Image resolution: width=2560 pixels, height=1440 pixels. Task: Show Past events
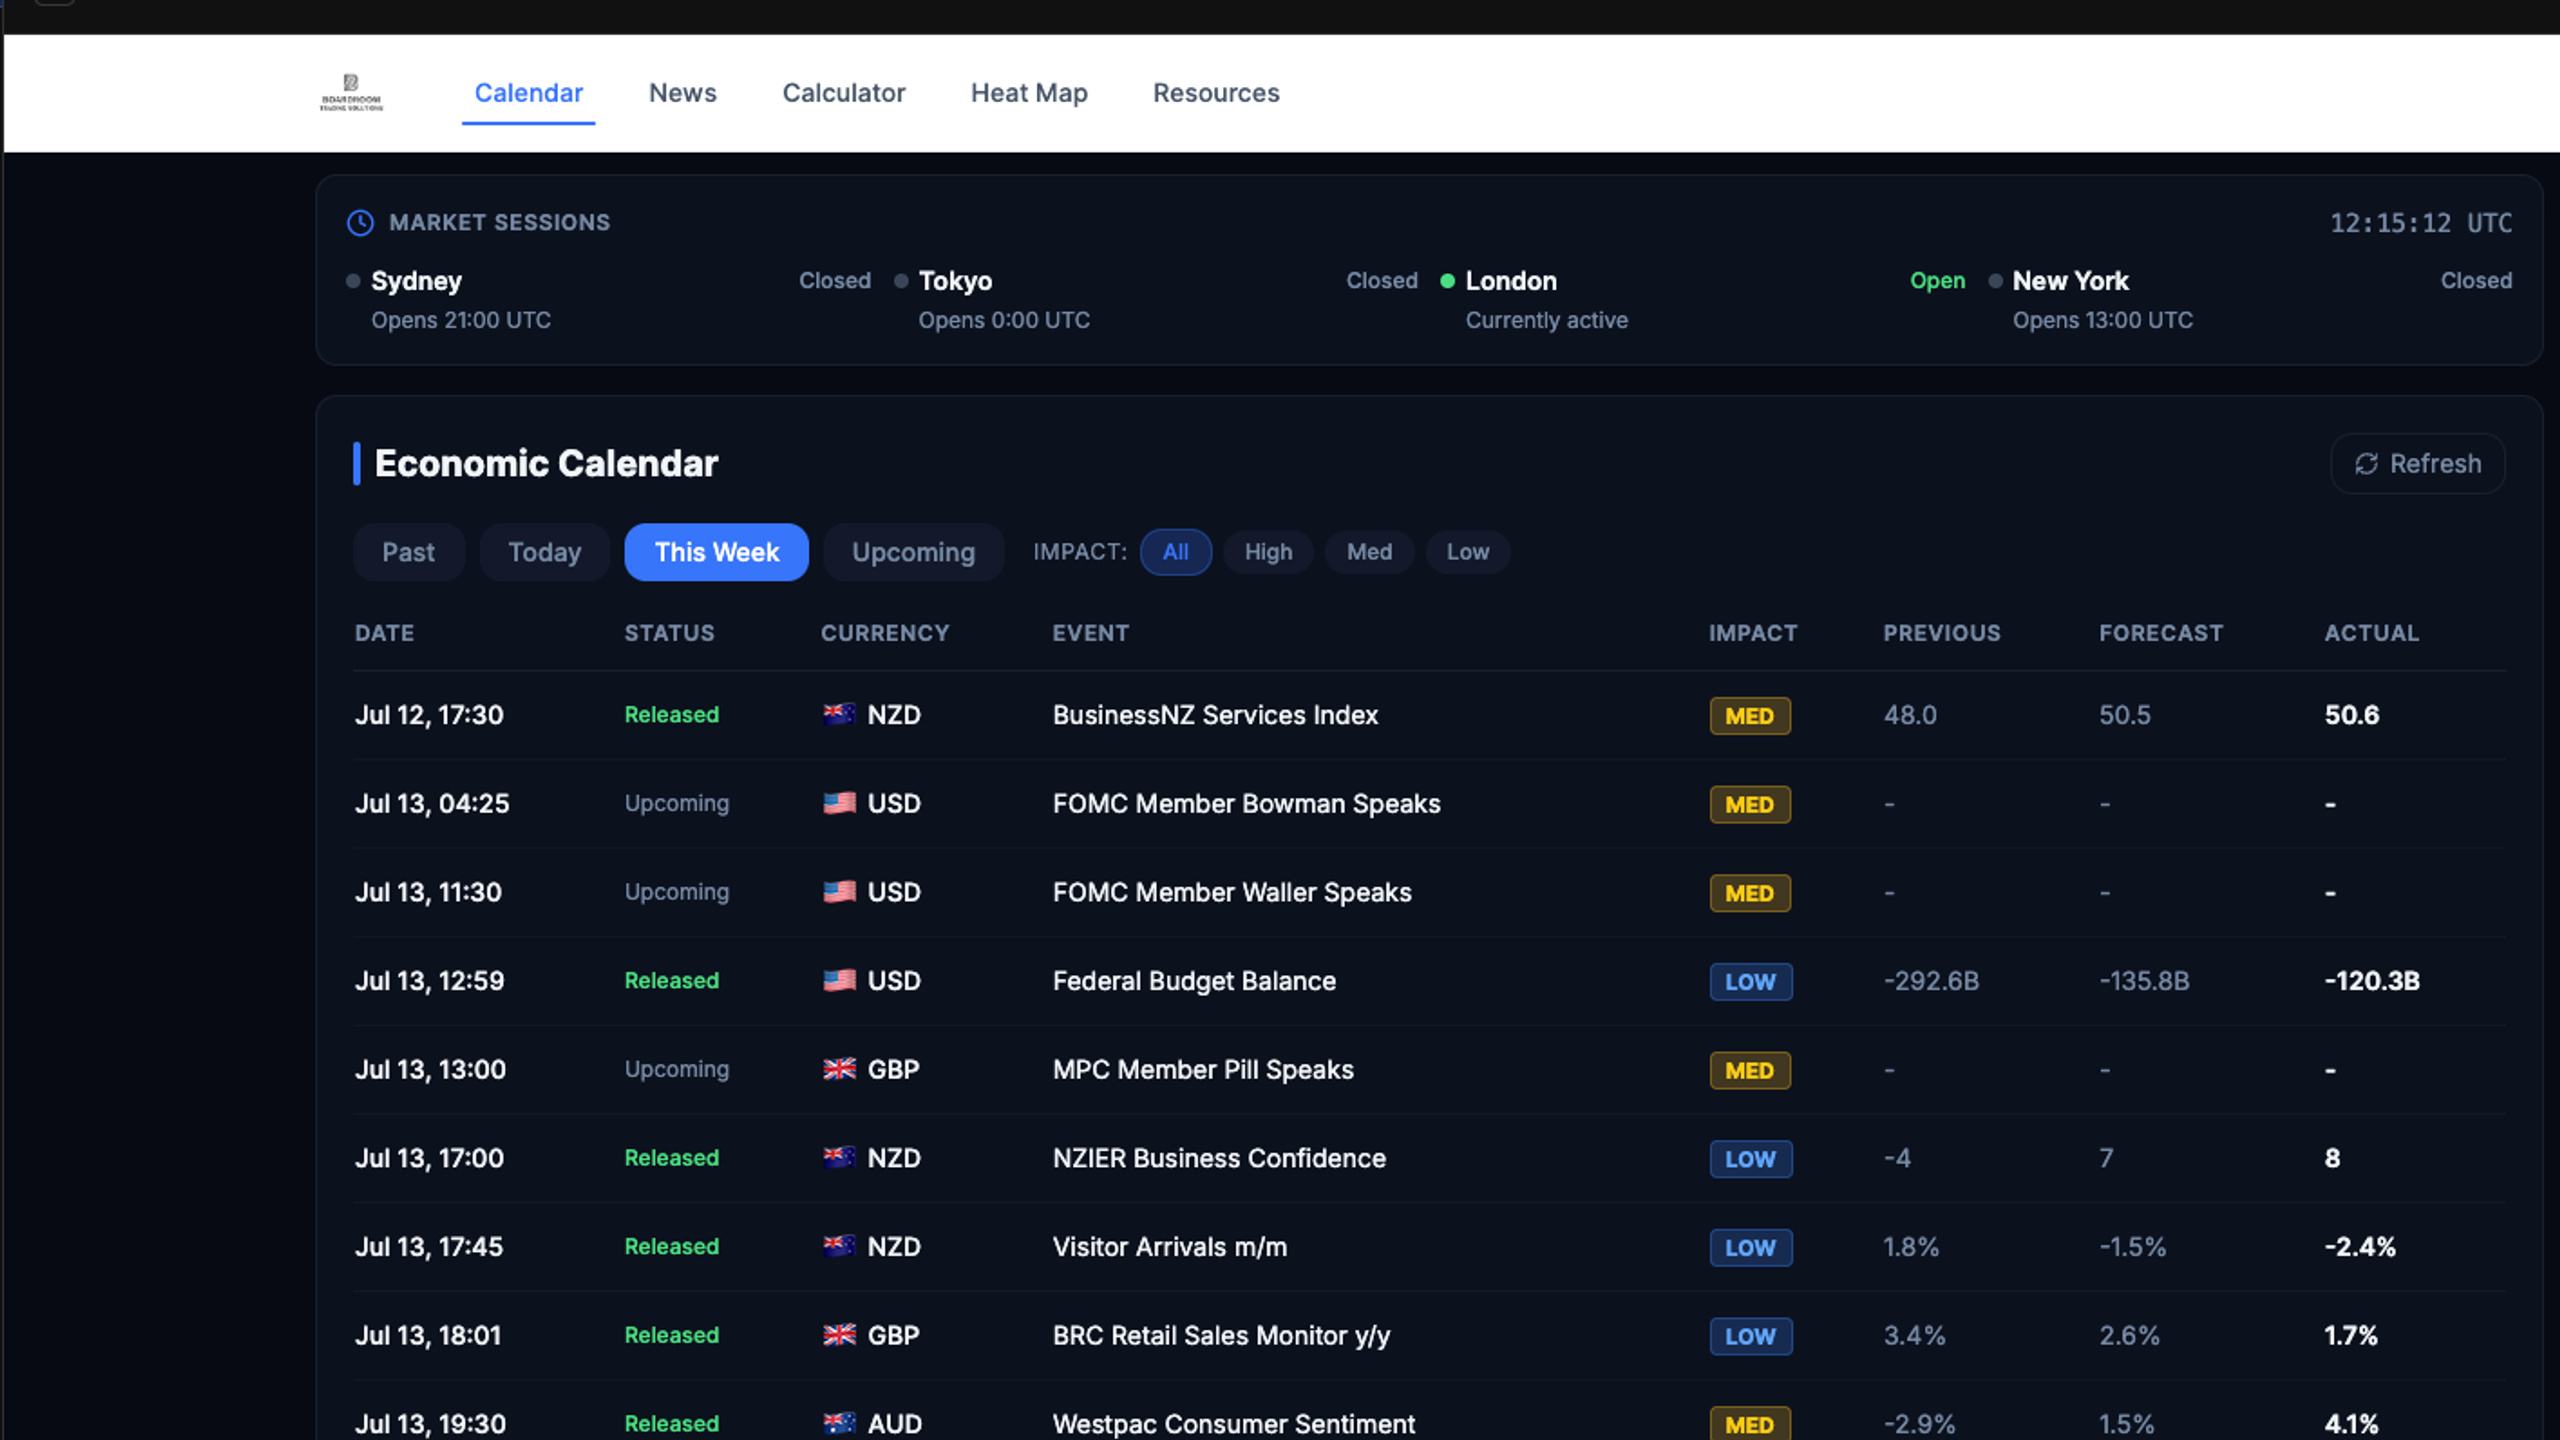click(x=408, y=552)
